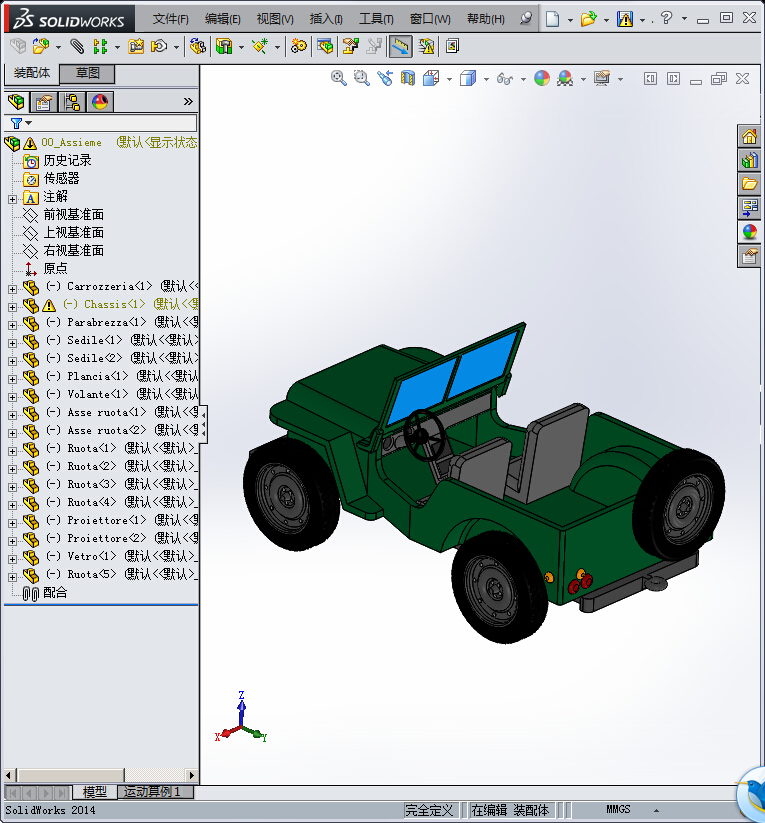Expand more panel tabs with double chevron

[188, 102]
